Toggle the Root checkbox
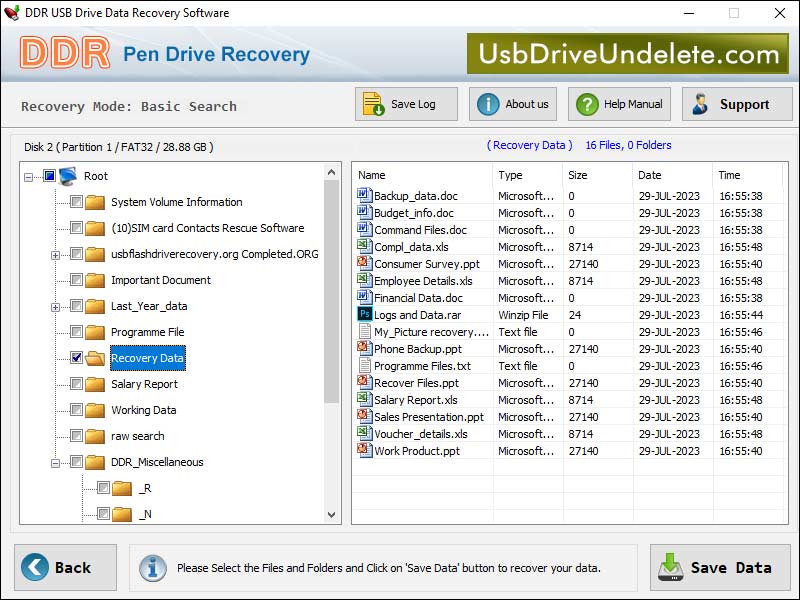800x600 pixels. [x=49, y=176]
